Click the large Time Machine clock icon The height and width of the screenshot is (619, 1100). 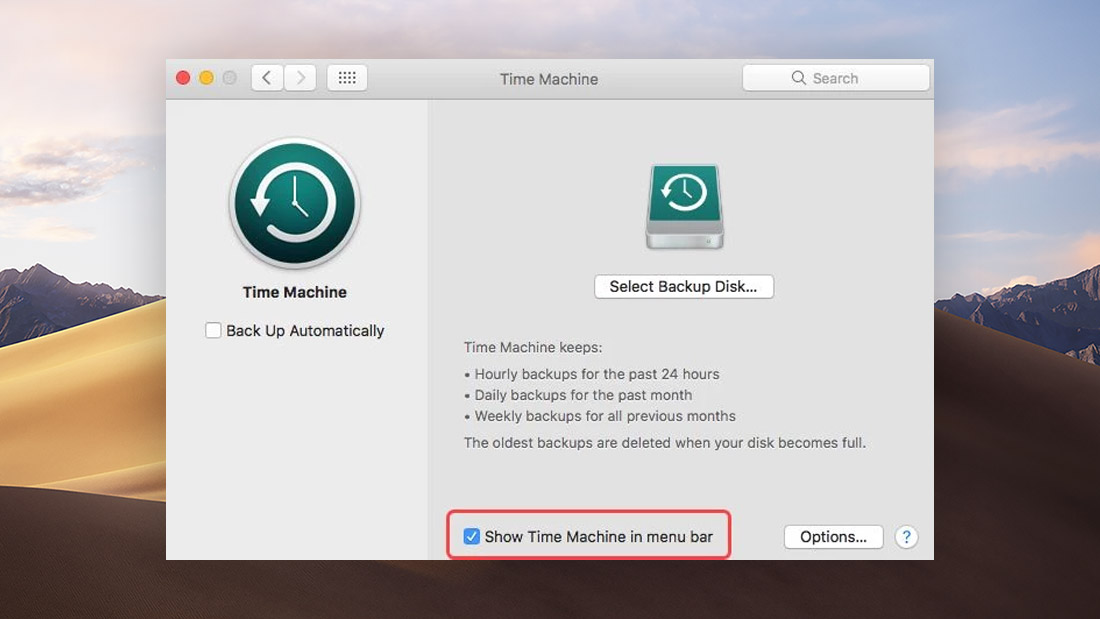(295, 203)
